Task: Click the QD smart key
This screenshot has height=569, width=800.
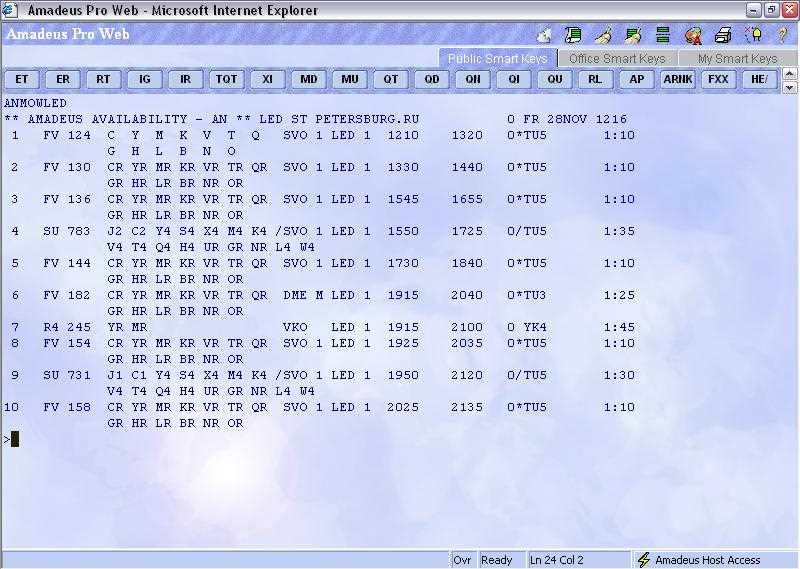Action: pos(432,79)
